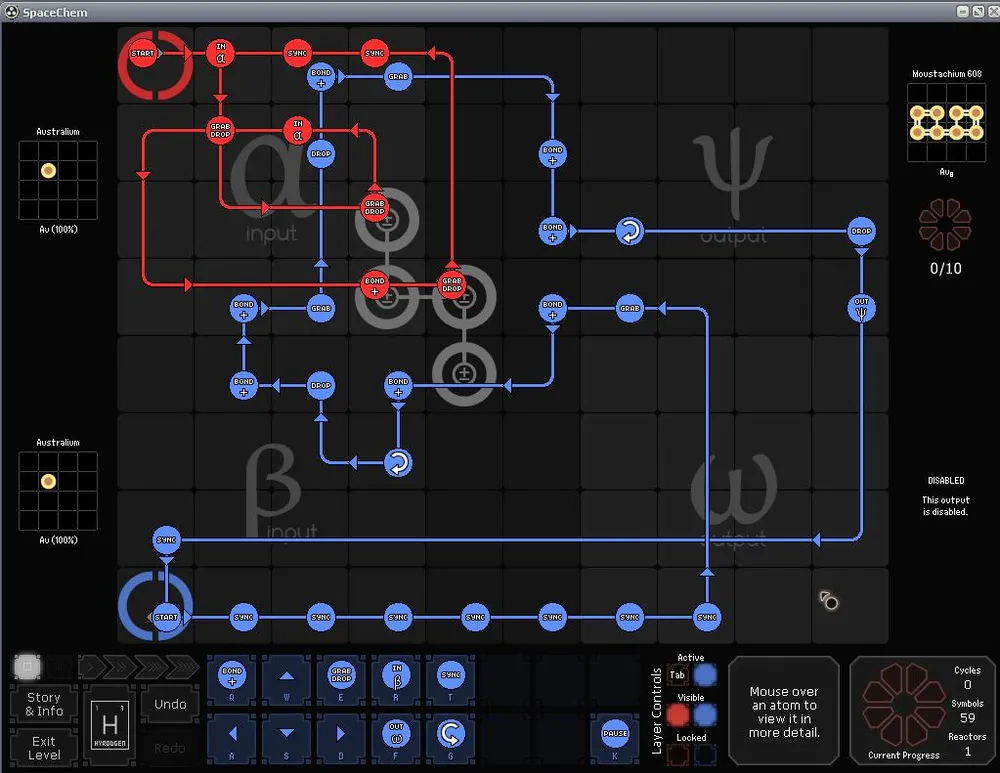The width and height of the screenshot is (1000, 773).
Task: Toggle the Active layer blue circle
Action: click(706, 676)
